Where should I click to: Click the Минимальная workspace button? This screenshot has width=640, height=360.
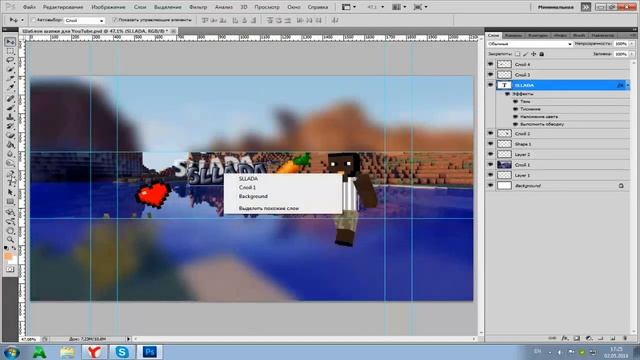[556, 7]
